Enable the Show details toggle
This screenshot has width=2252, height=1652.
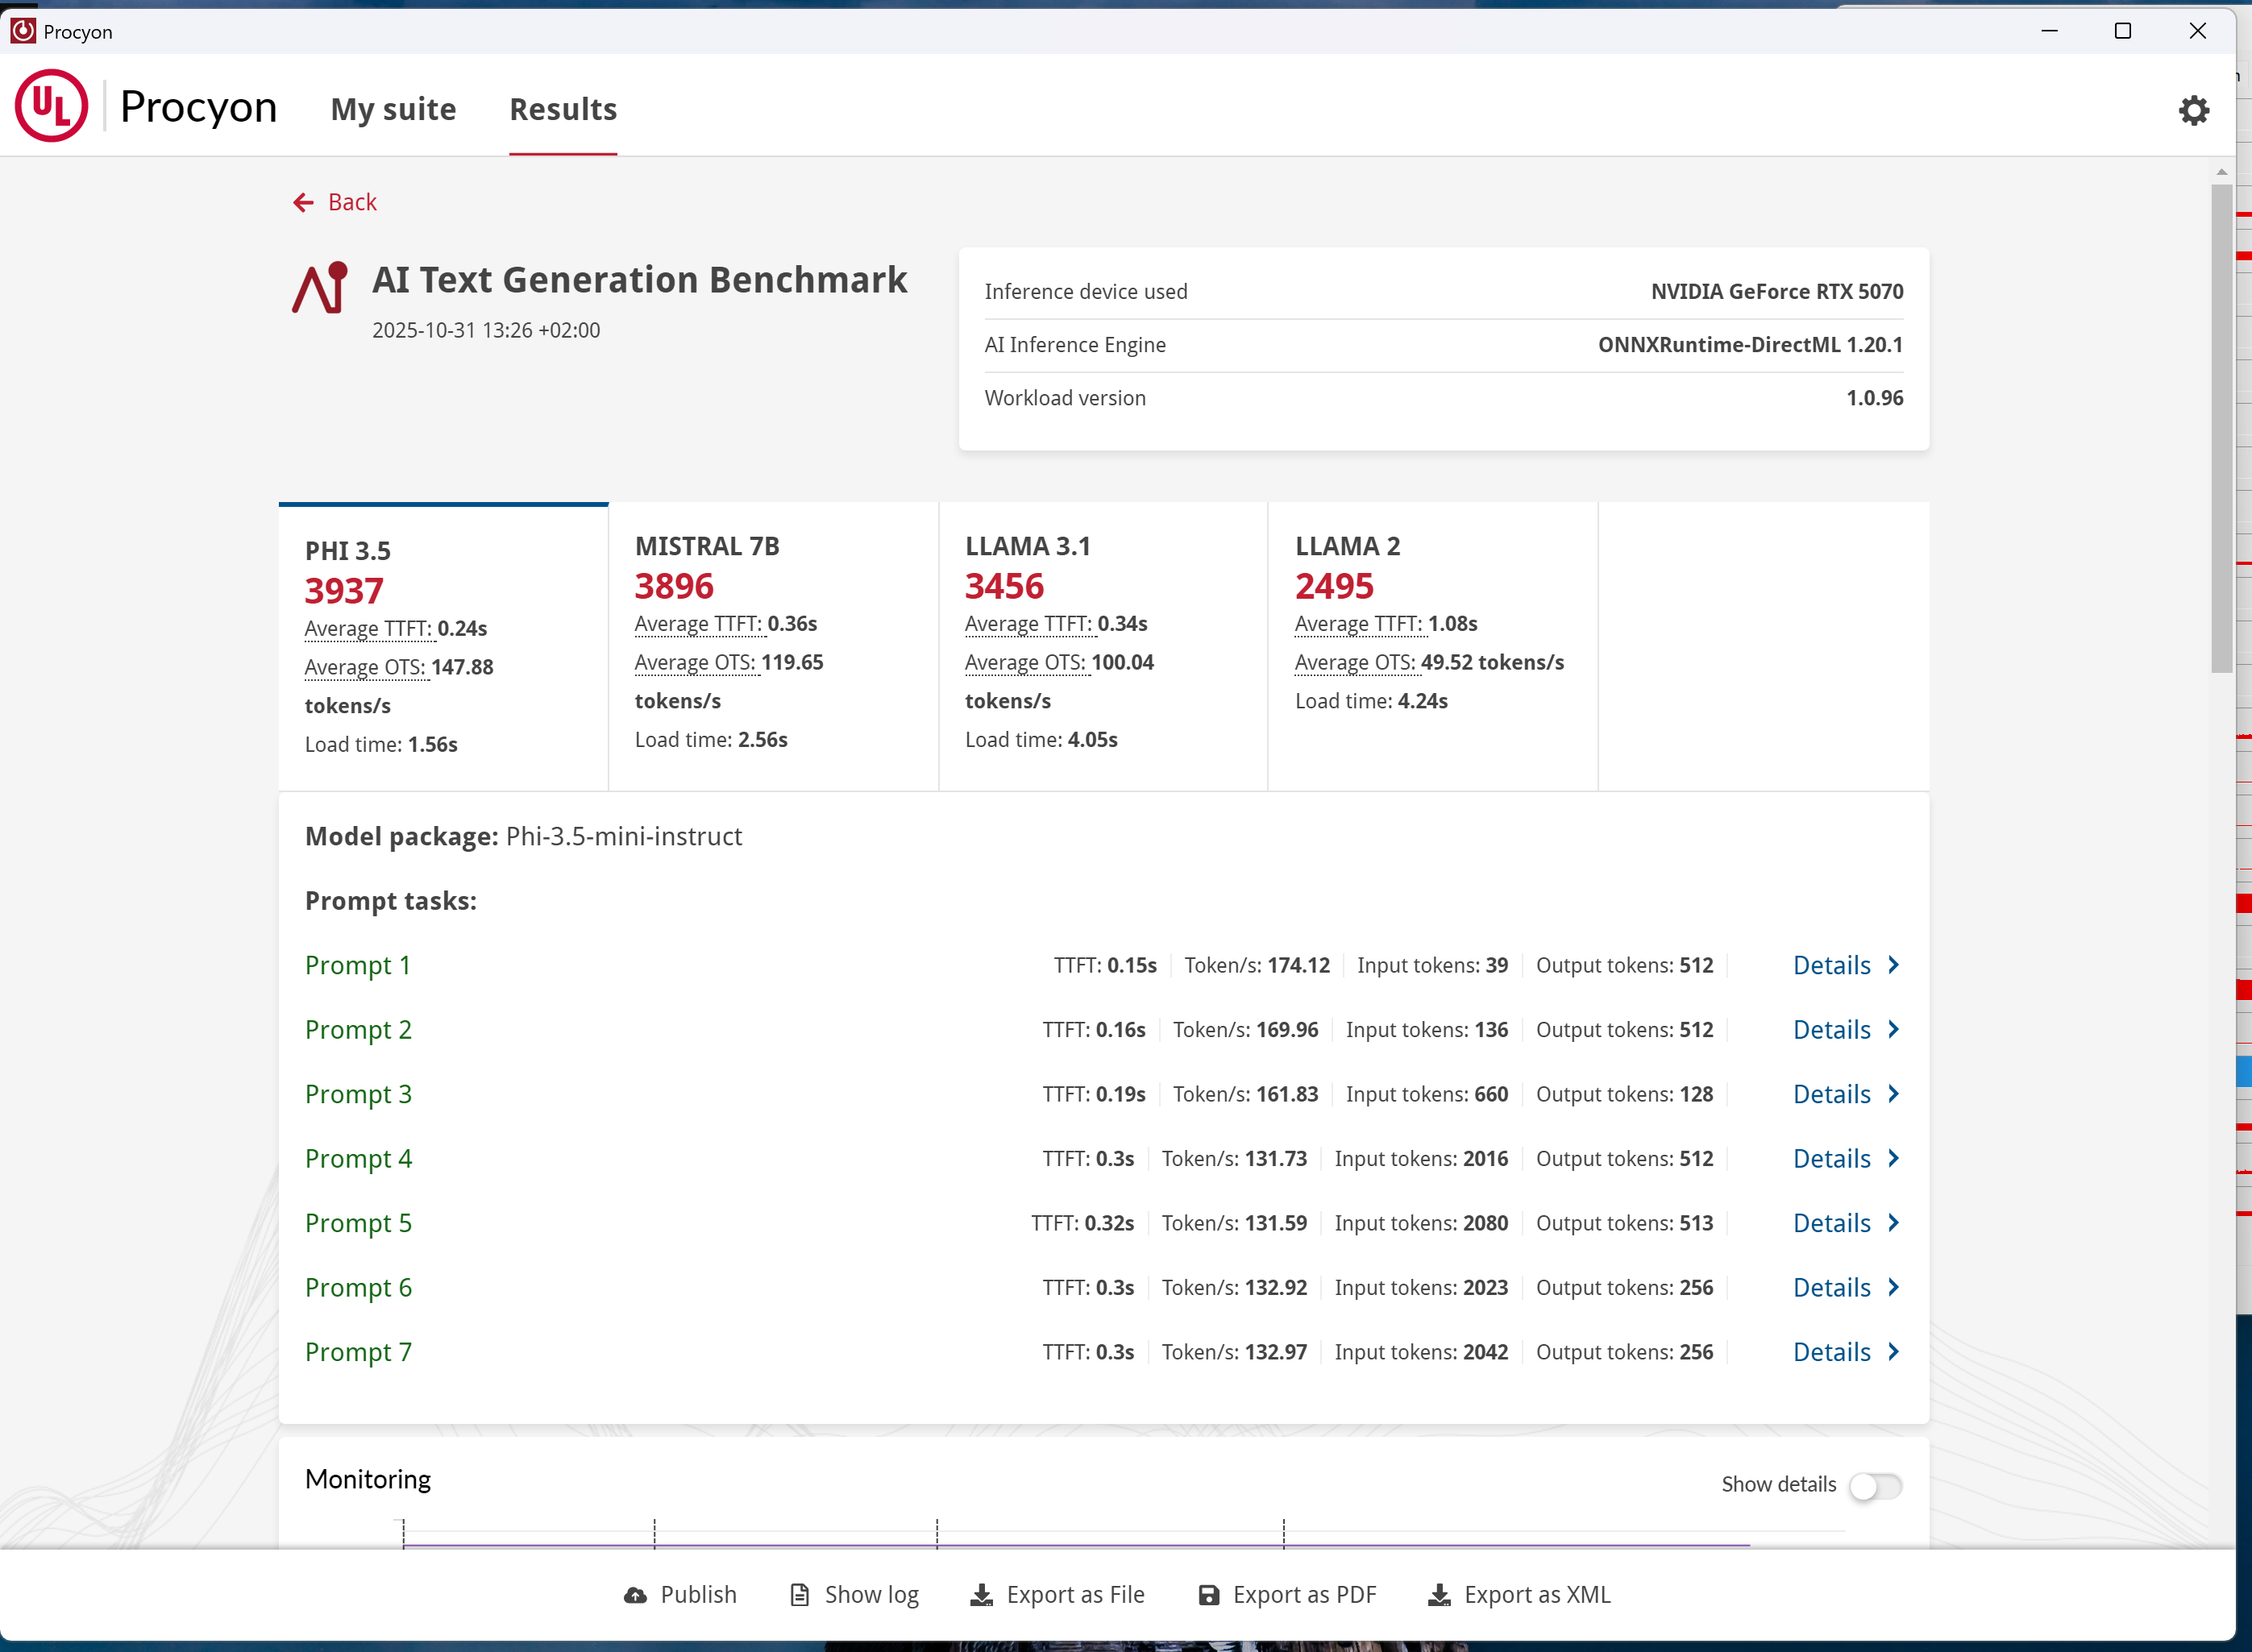(1875, 1486)
